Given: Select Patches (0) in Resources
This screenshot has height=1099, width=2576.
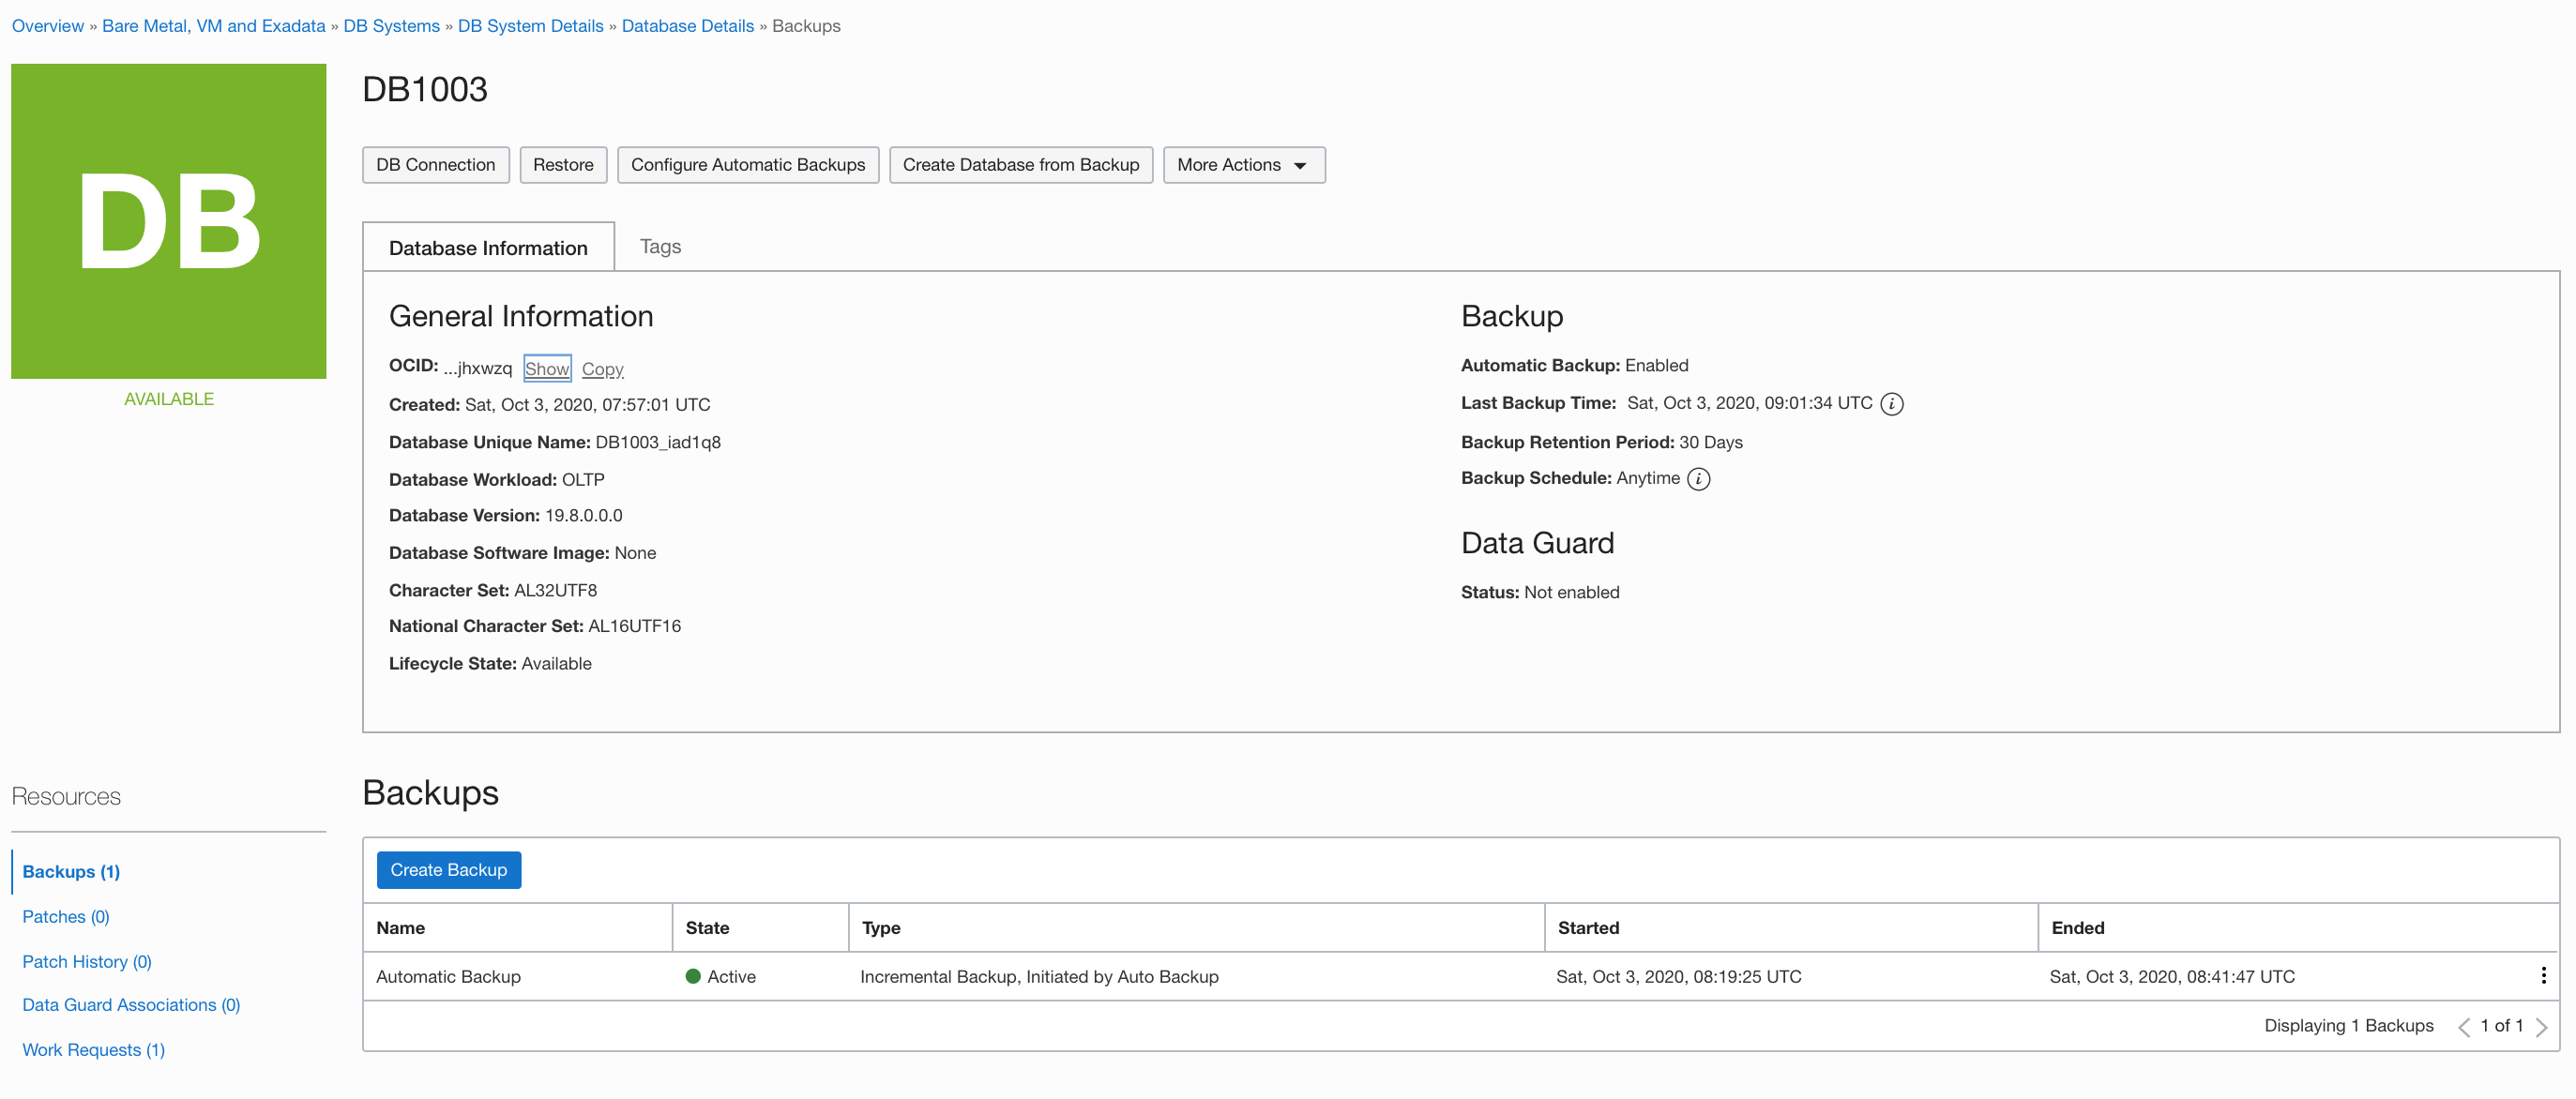Looking at the screenshot, I should click(66, 917).
